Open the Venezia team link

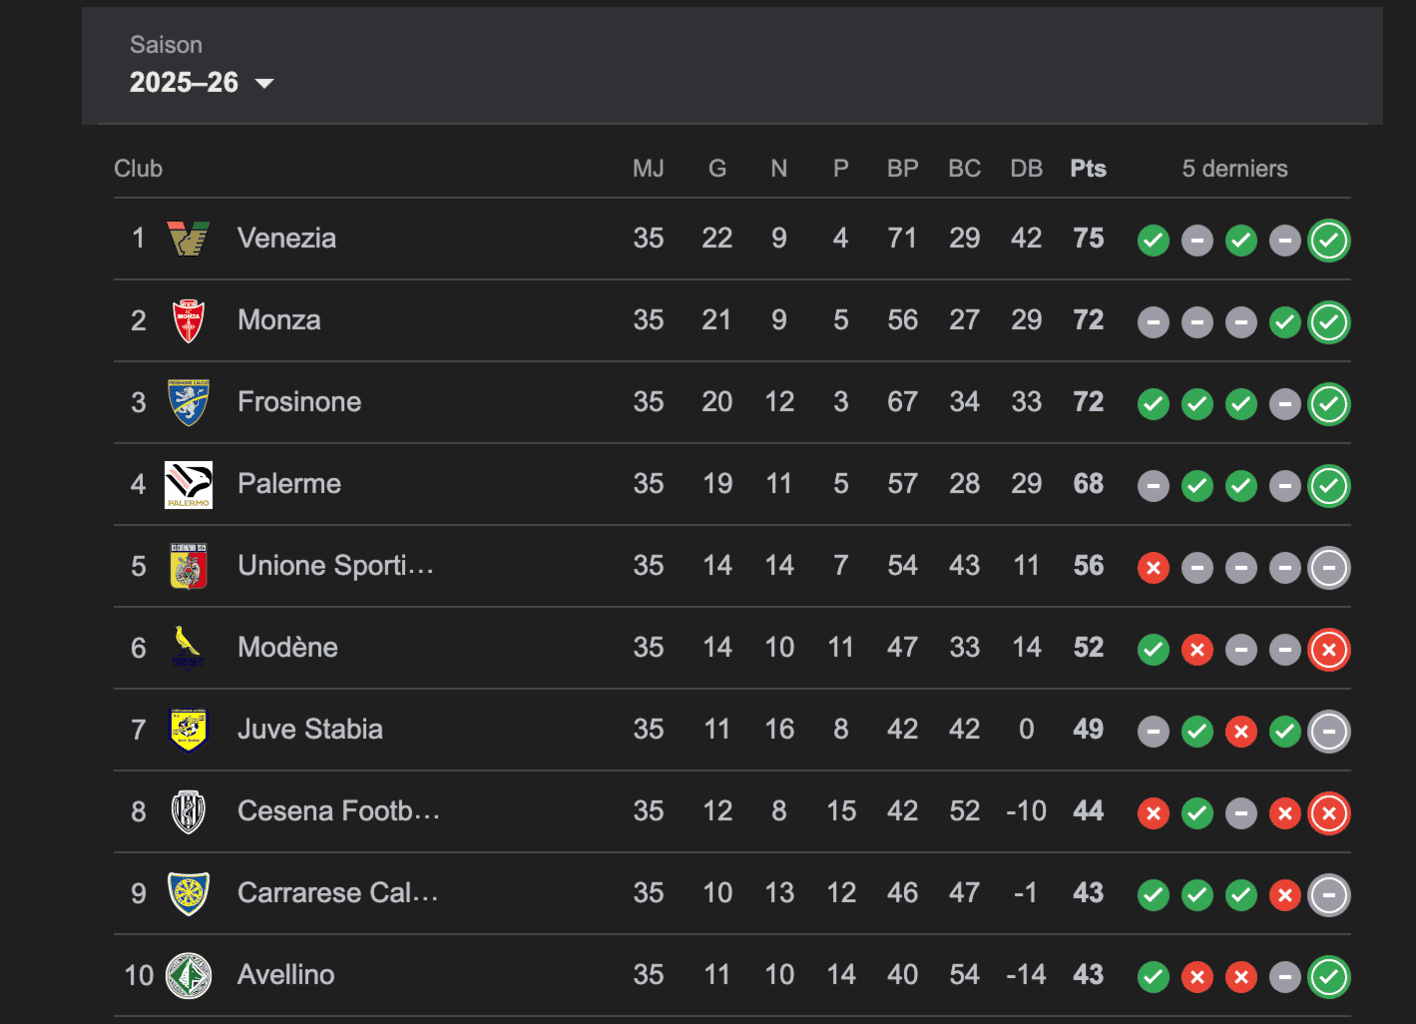pos(286,239)
